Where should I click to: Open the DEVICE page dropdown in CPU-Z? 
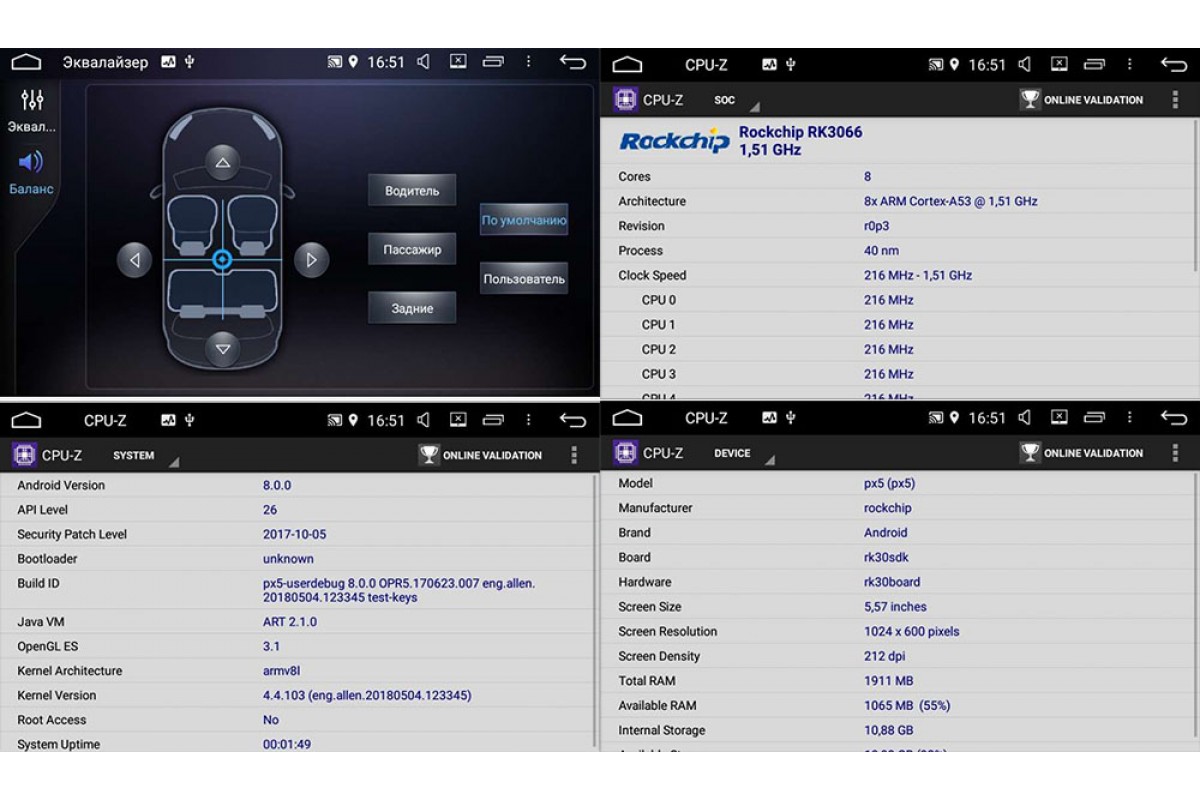(741, 454)
